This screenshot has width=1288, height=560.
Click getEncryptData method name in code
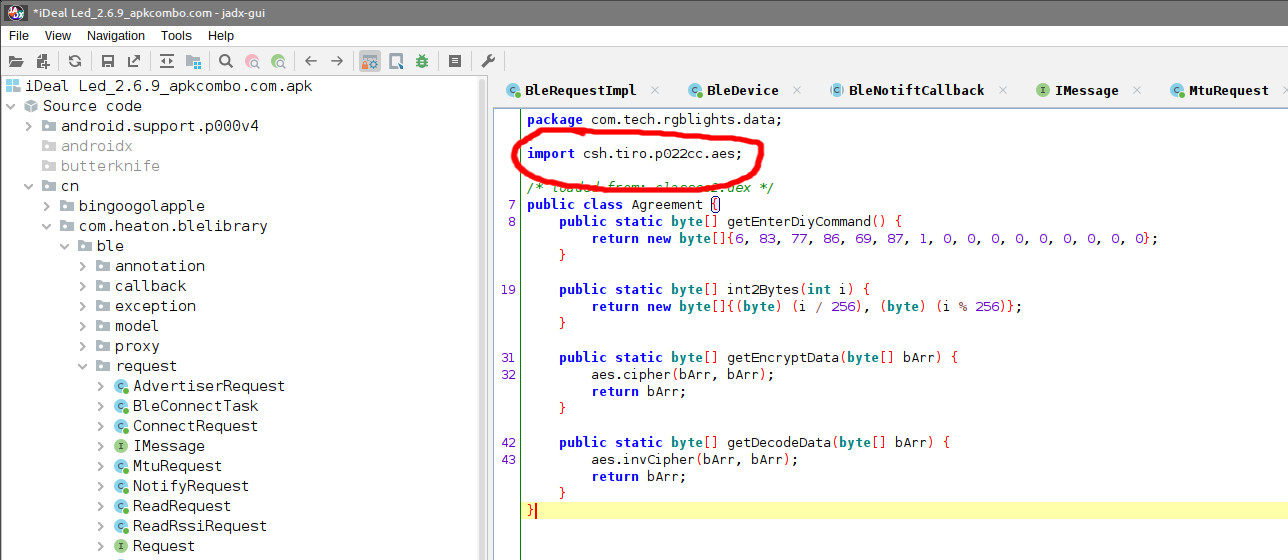click(x=783, y=357)
